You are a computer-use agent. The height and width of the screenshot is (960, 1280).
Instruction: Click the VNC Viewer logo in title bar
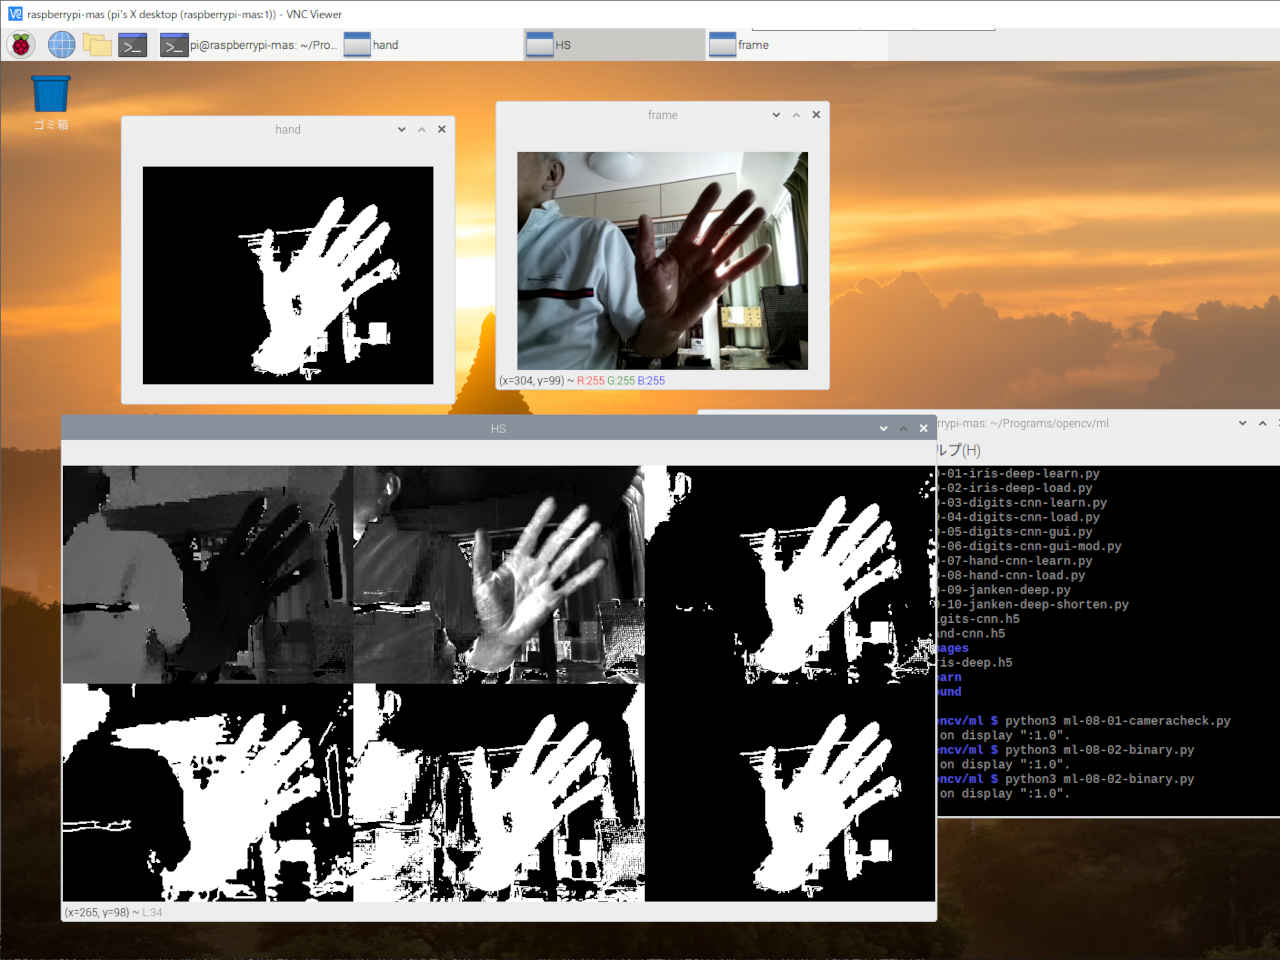[14, 14]
